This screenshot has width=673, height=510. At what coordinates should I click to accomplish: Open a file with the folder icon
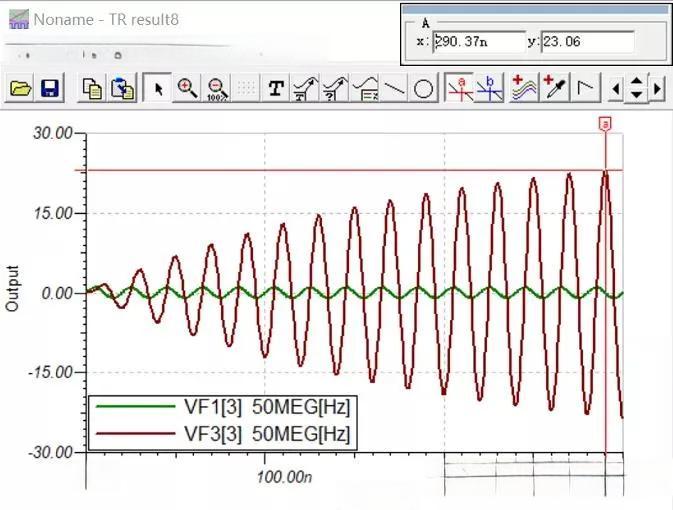click(20, 88)
